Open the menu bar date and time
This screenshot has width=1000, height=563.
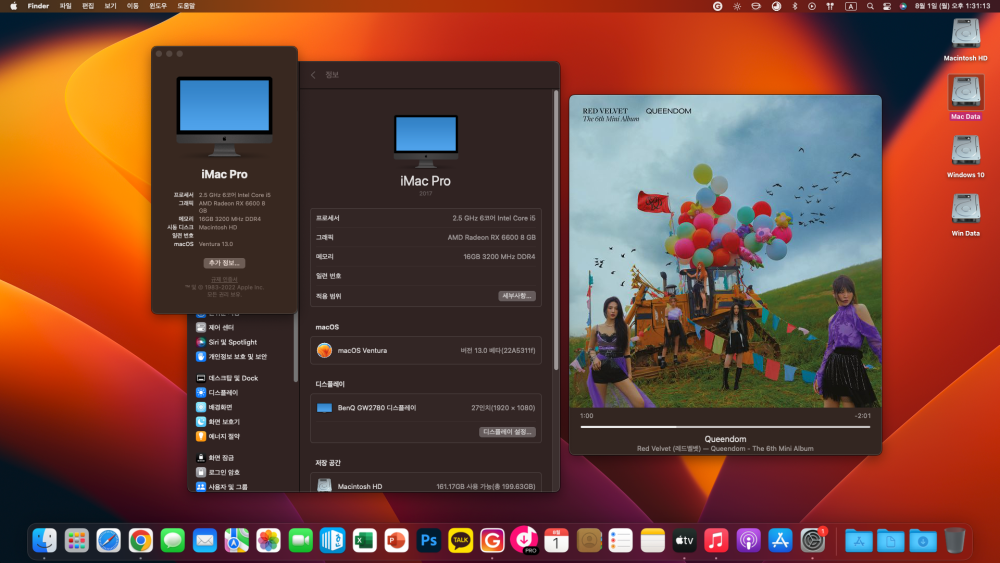tap(952, 6)
